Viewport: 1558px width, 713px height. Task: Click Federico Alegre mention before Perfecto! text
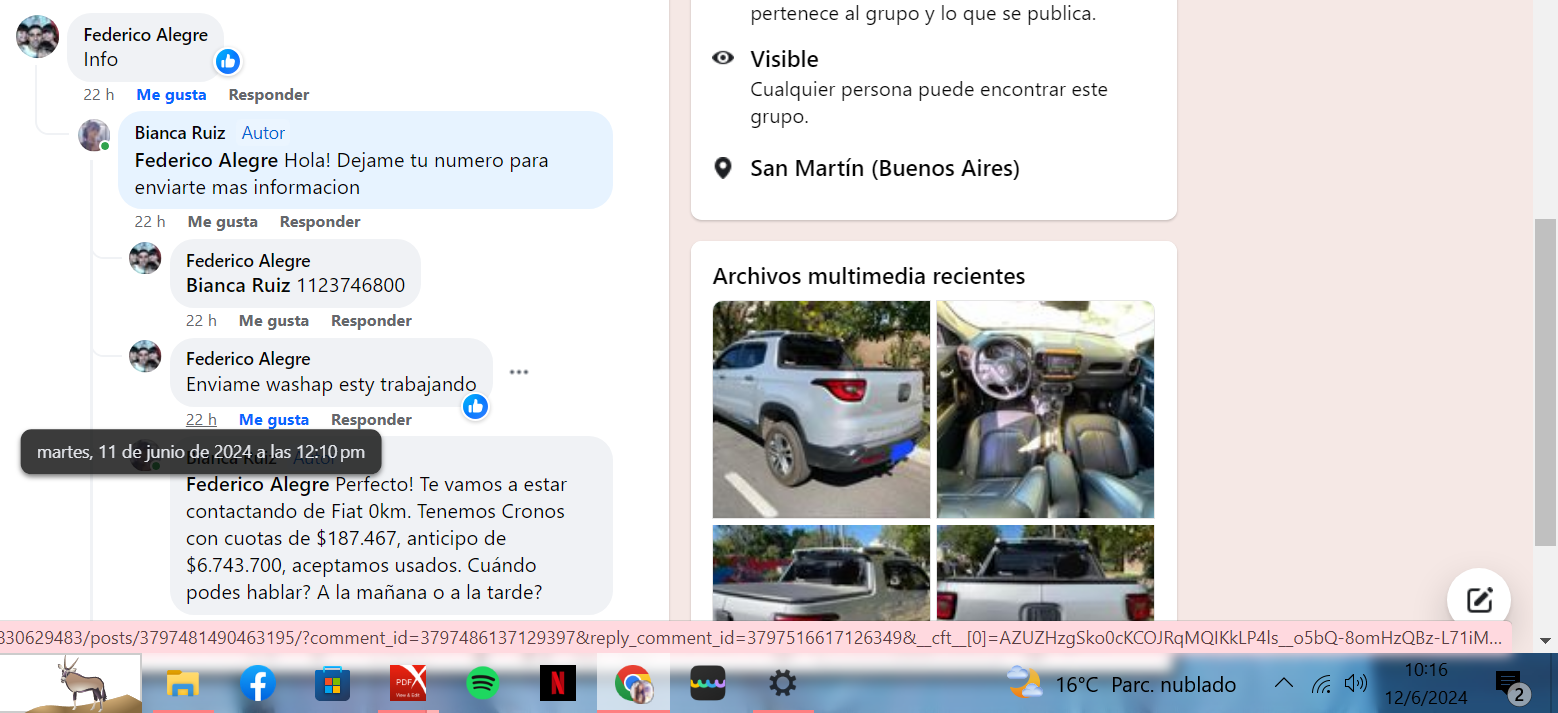pos(258,484)
